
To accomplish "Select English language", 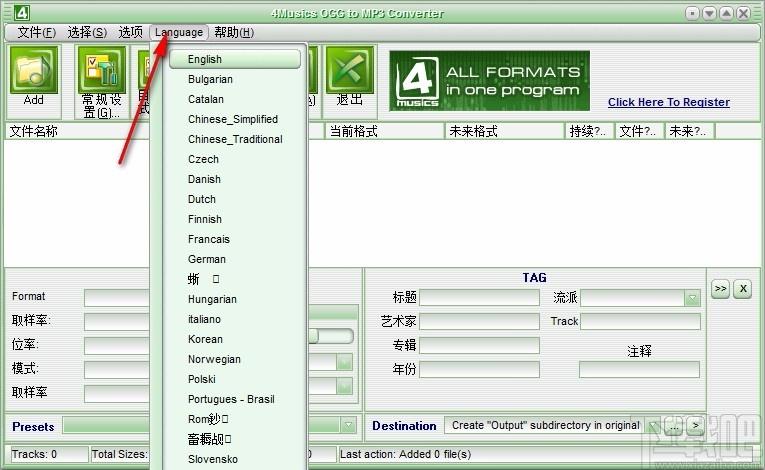I will 235,59.
